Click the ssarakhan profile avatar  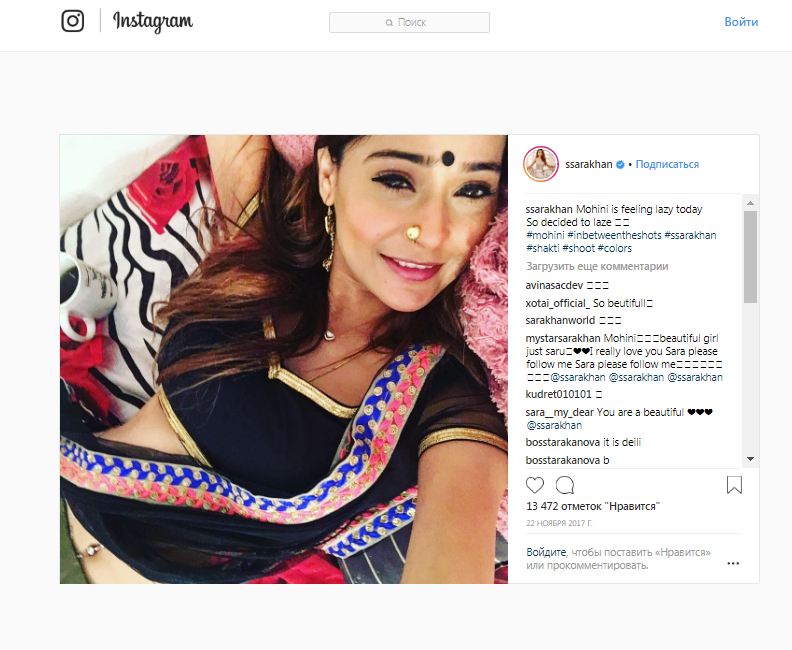541,164
